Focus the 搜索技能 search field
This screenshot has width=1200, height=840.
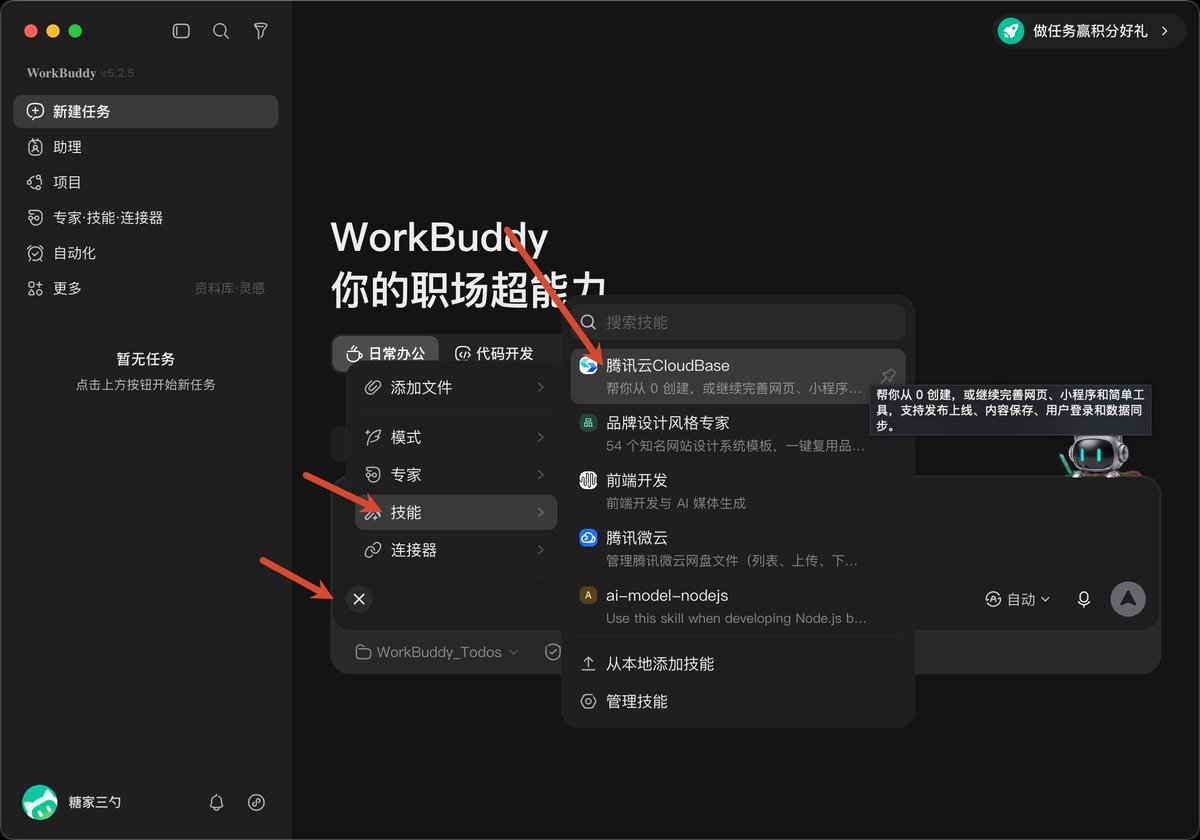tap(738, 322)
